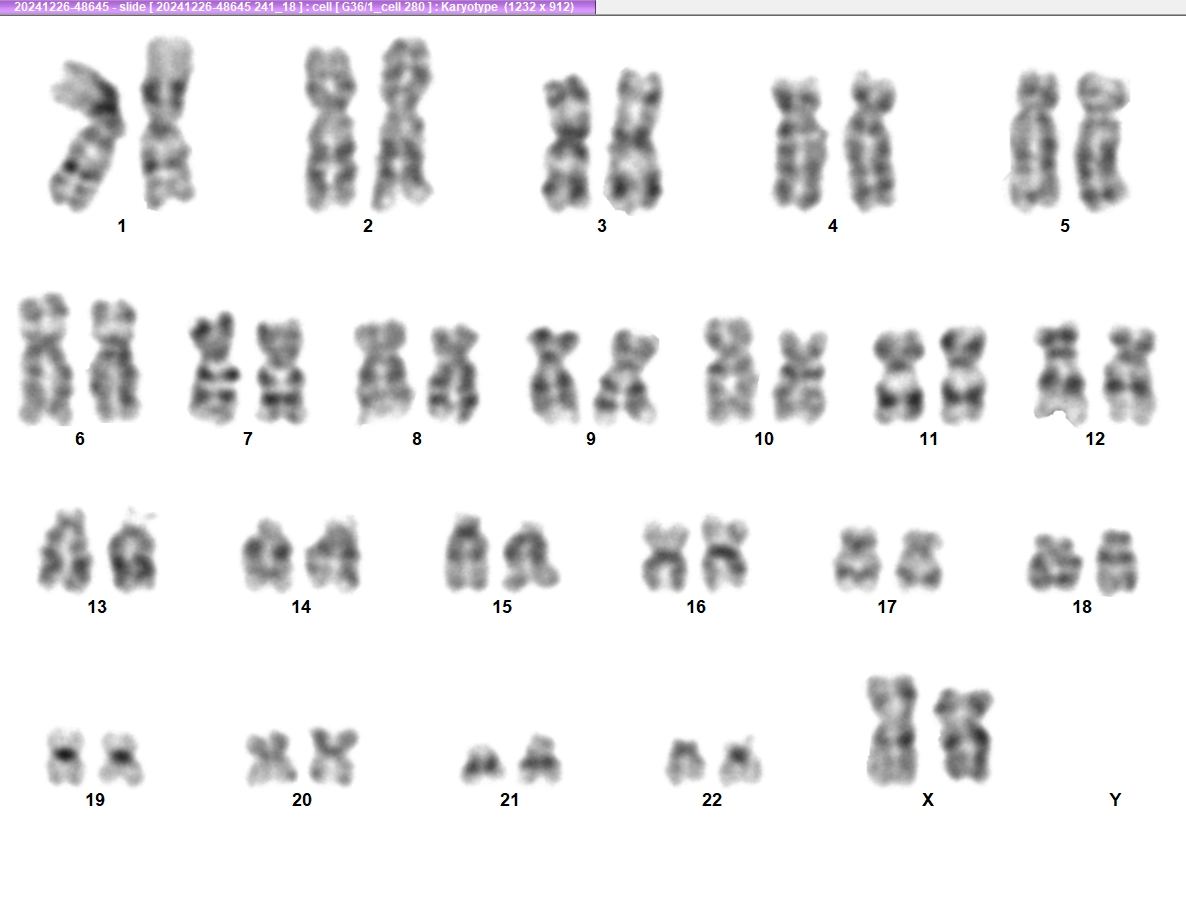
Task: Pick the left chromosome 12 image
Action: click(x=1060, y=372)
